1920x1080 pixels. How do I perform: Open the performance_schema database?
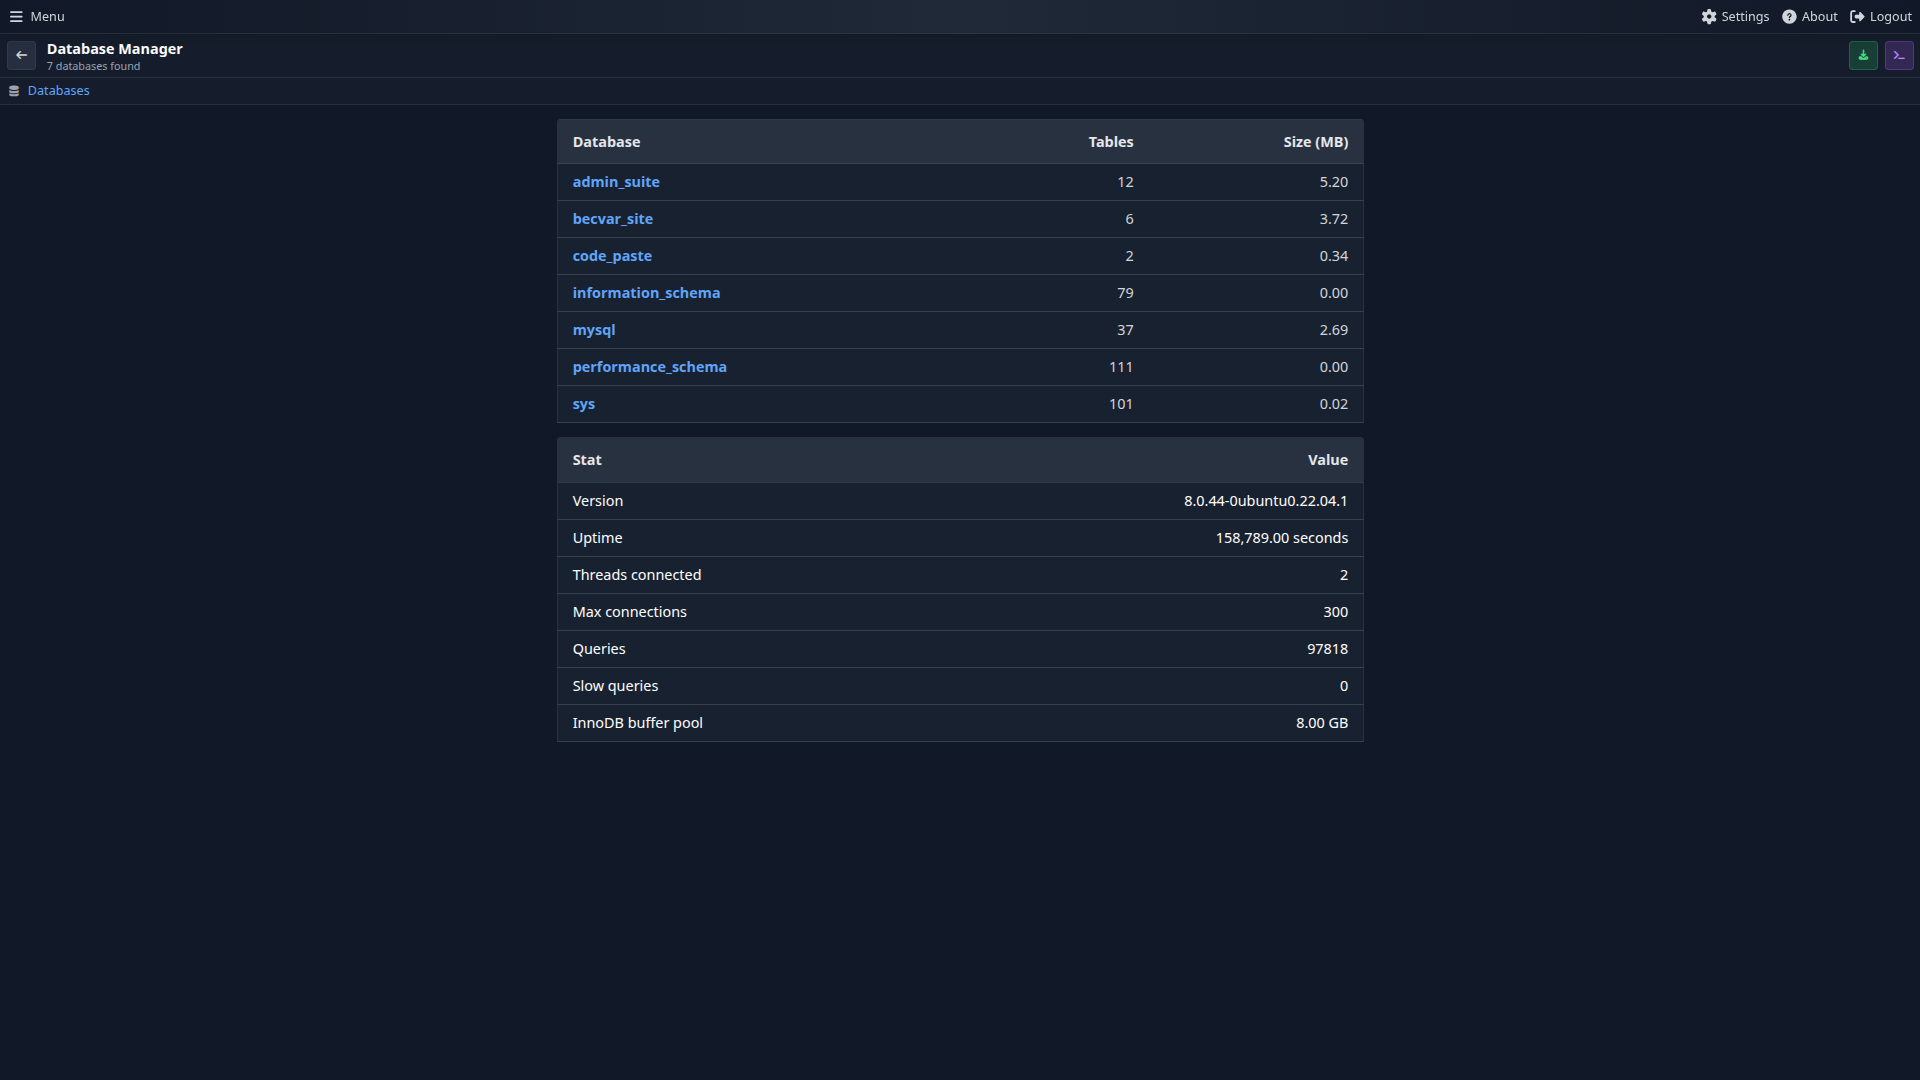[x=649, y=367]
